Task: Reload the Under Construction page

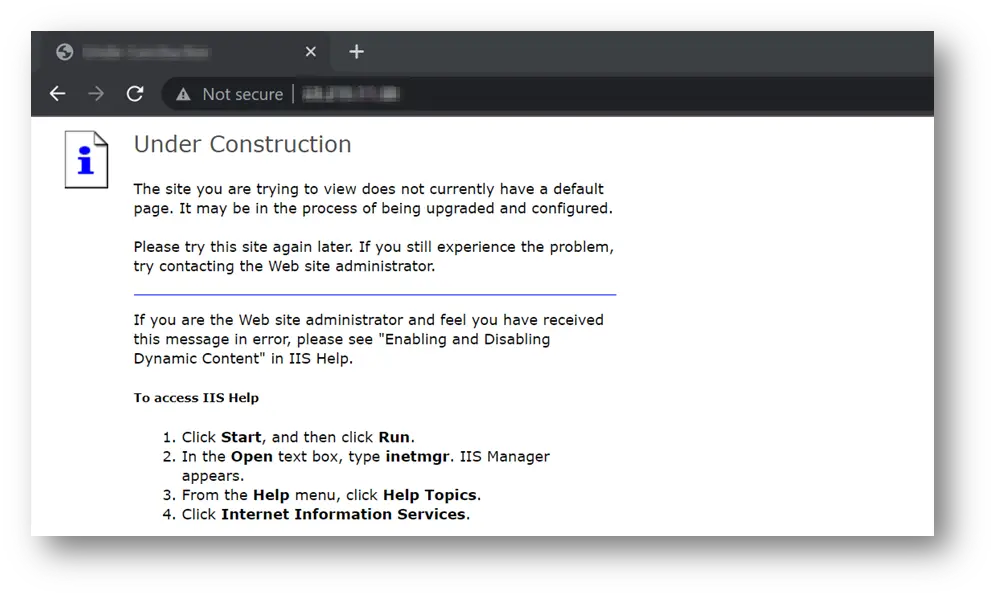Action: click(x=135, y=94)
